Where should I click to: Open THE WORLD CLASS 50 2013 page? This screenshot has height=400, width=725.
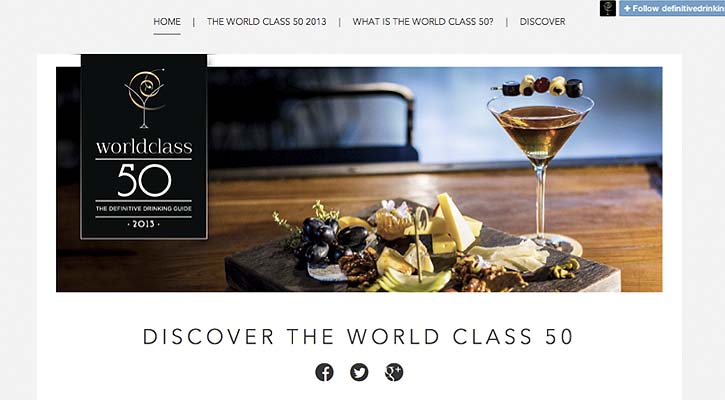point(266,22)
